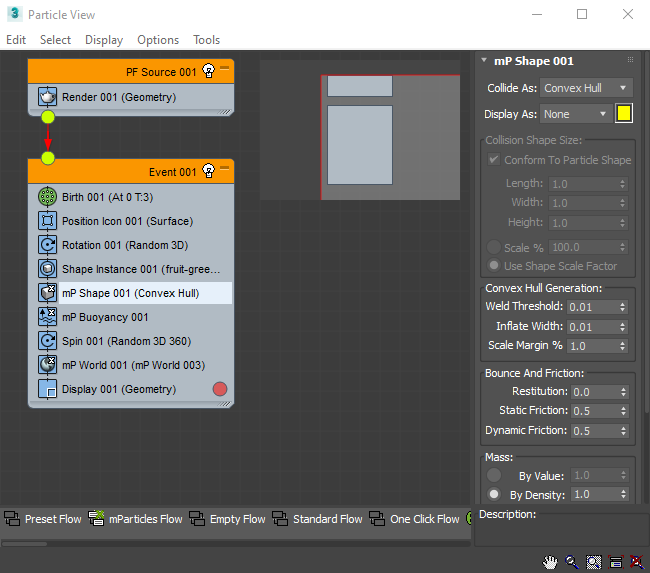Toggle Conform To Particle Shape checkbox

coord(494,160)
